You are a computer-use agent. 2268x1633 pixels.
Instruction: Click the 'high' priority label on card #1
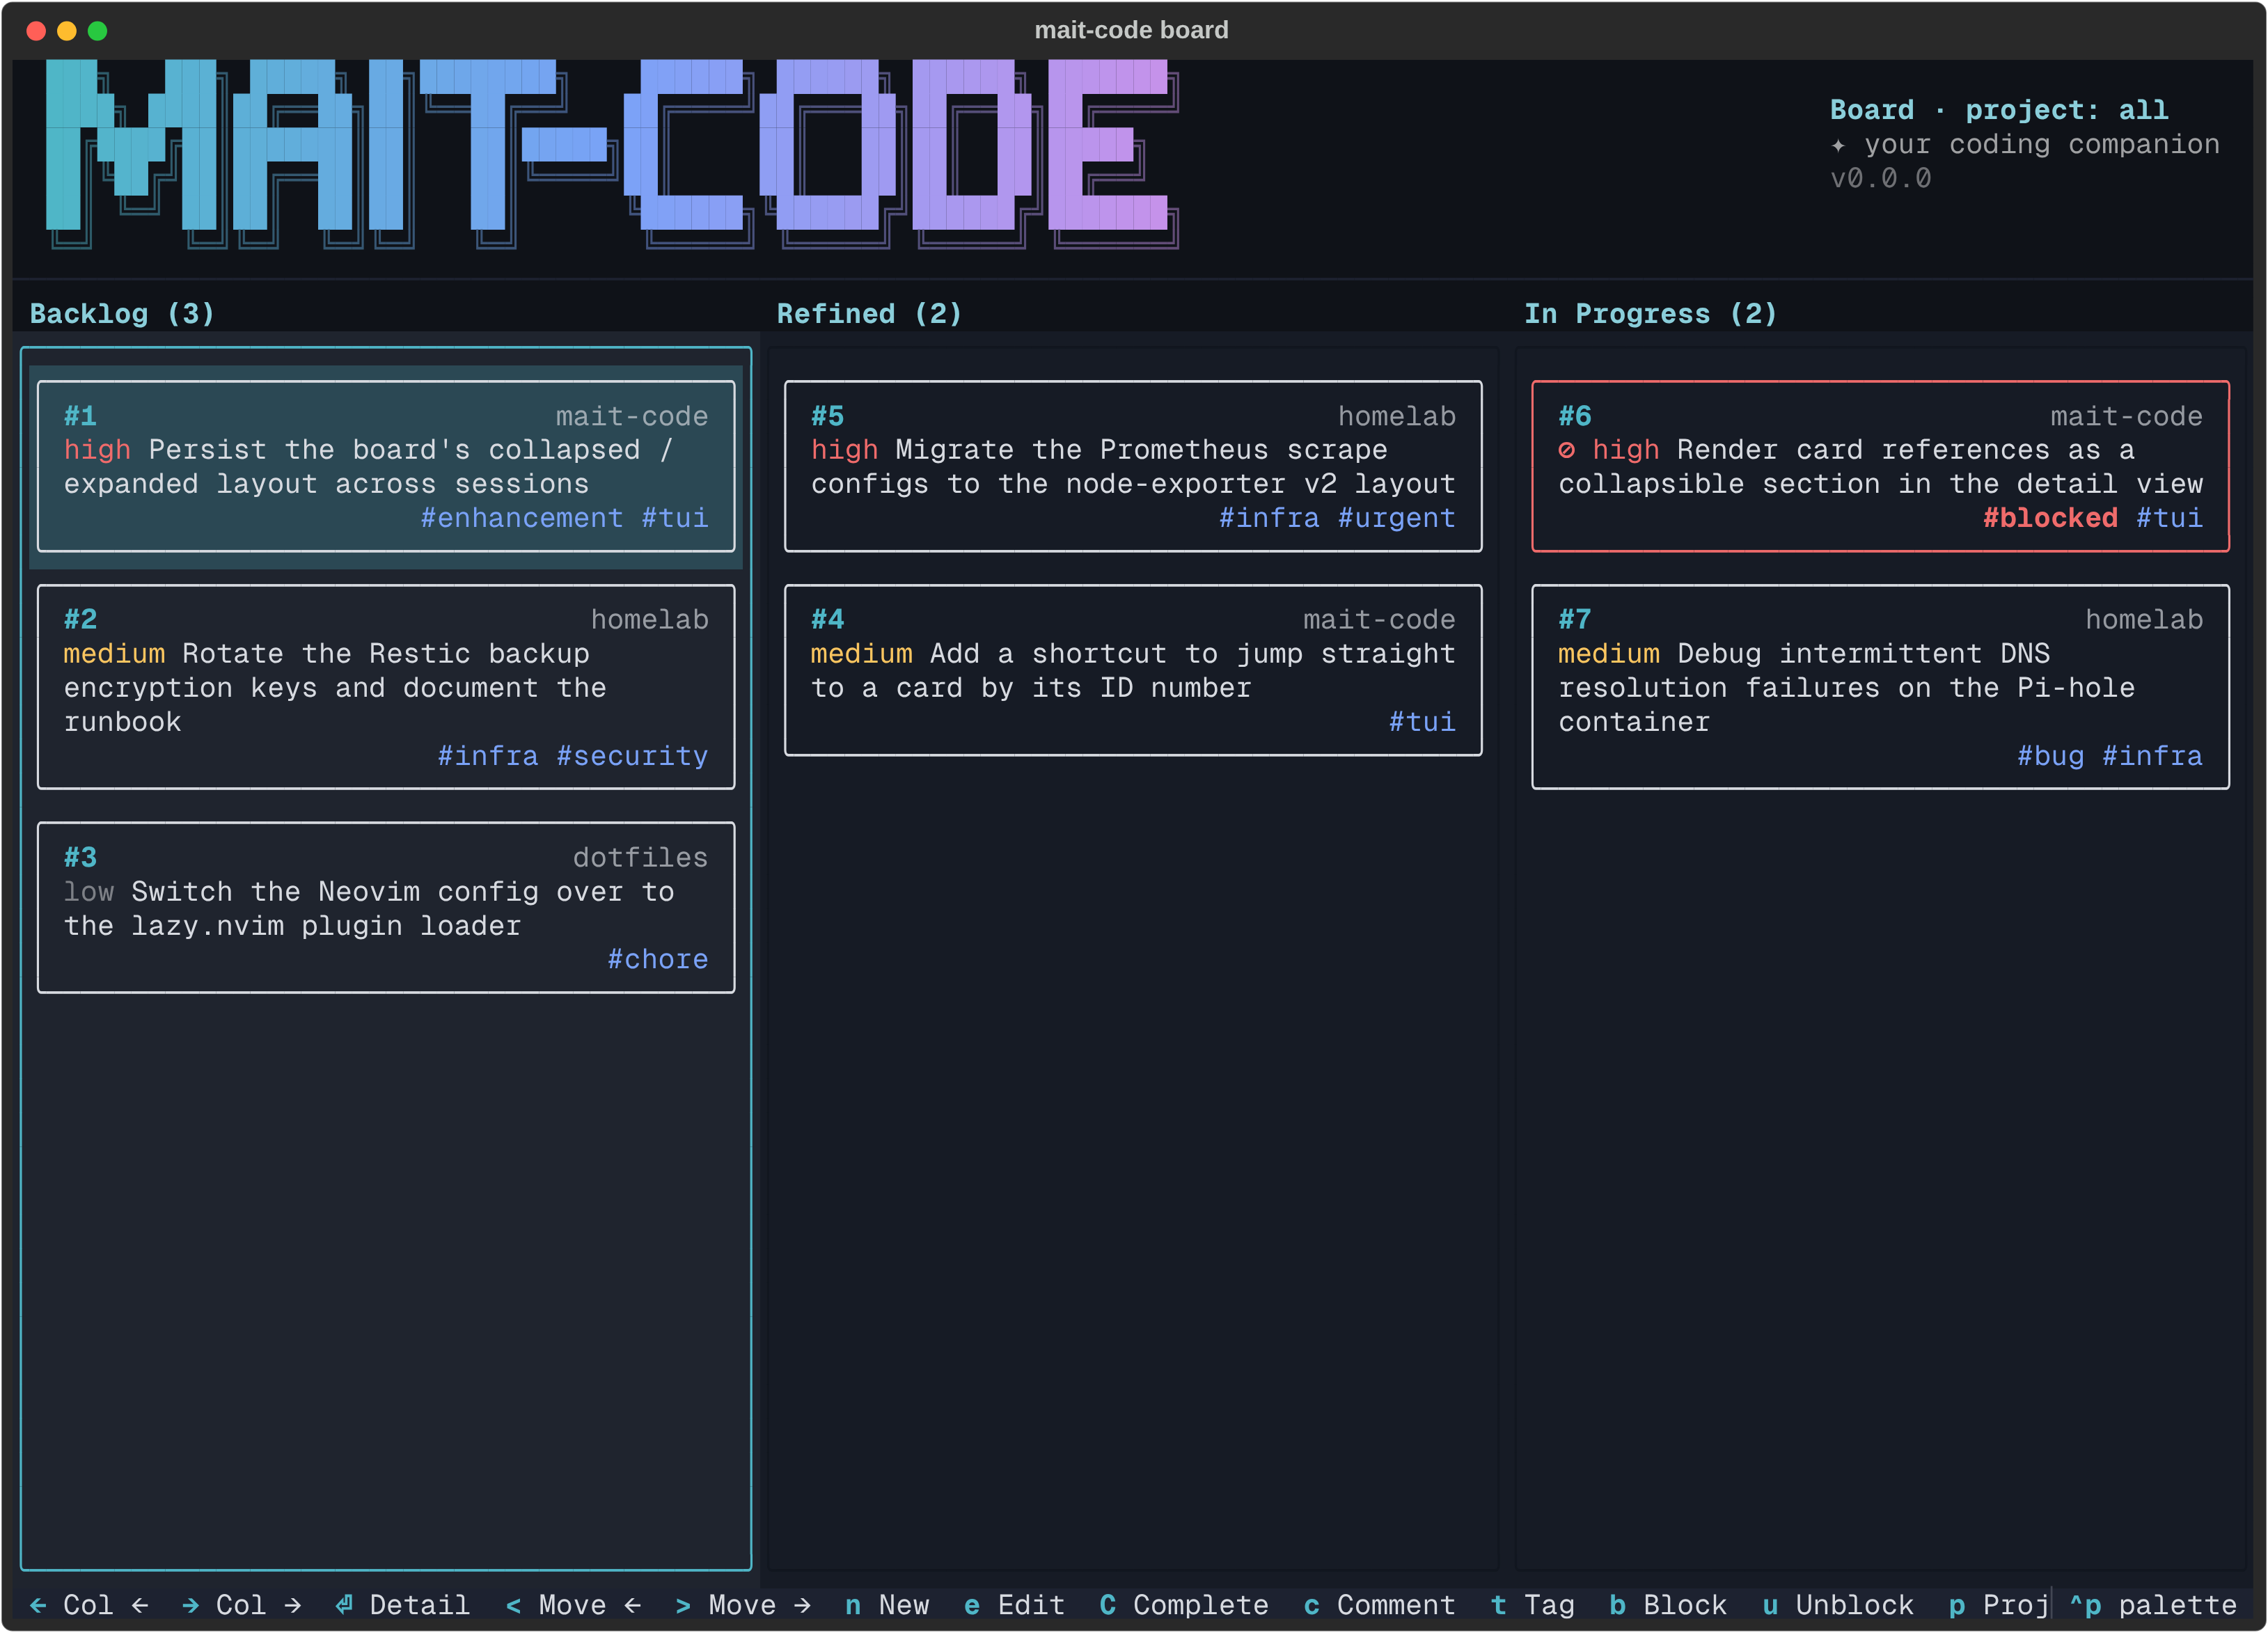point(97,450)
